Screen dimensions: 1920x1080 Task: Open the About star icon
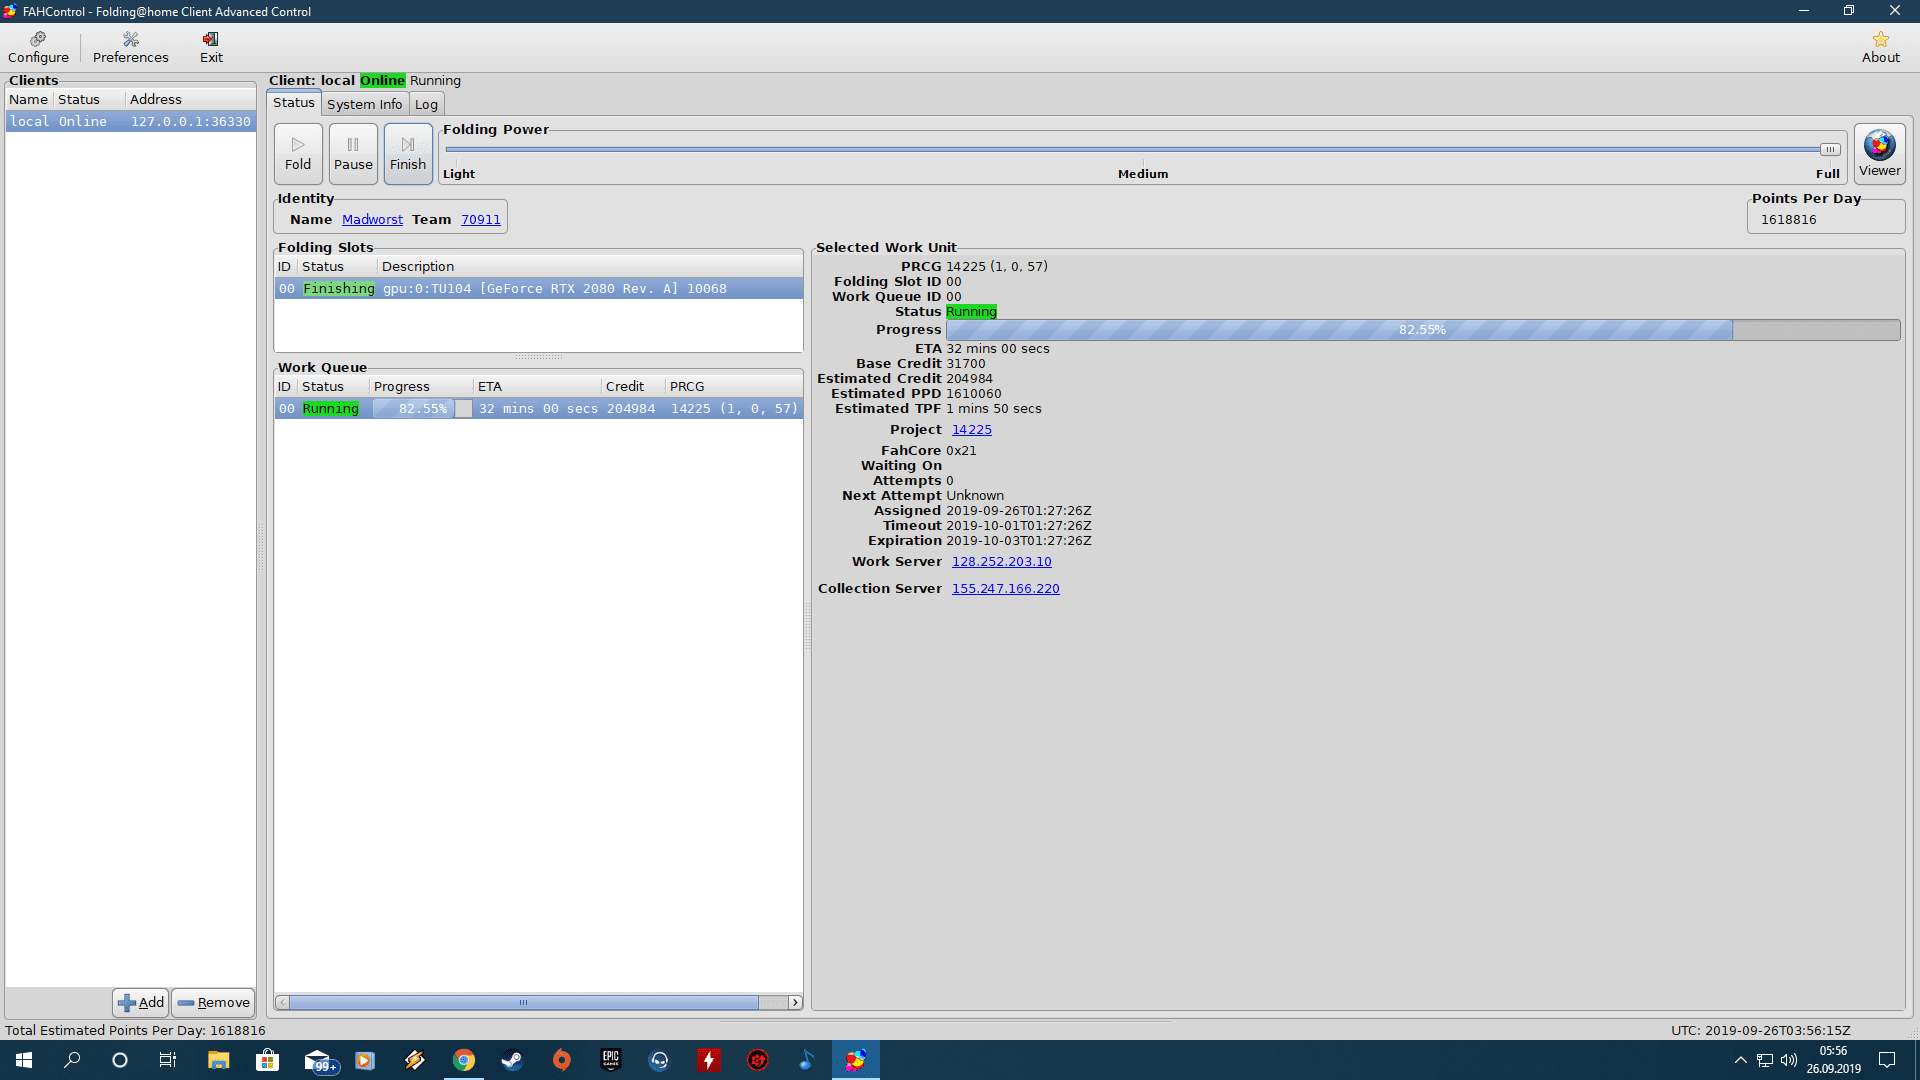pyautogui.click(x=1880, y=47)
